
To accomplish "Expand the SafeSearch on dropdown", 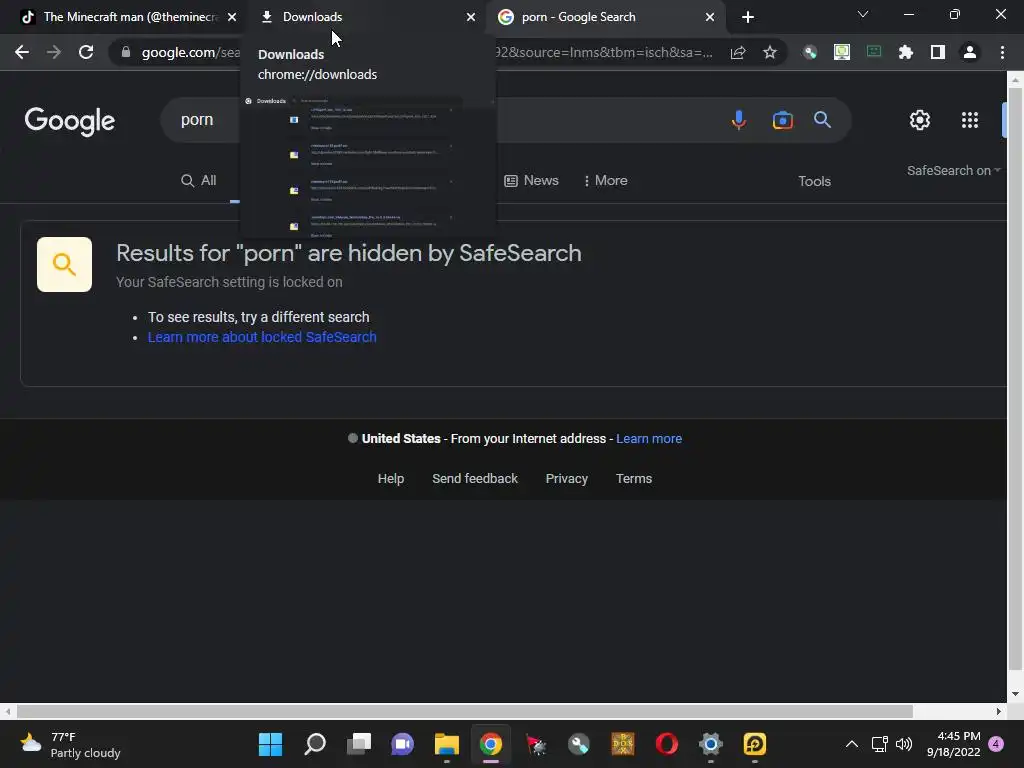I will tap(953, 170).
